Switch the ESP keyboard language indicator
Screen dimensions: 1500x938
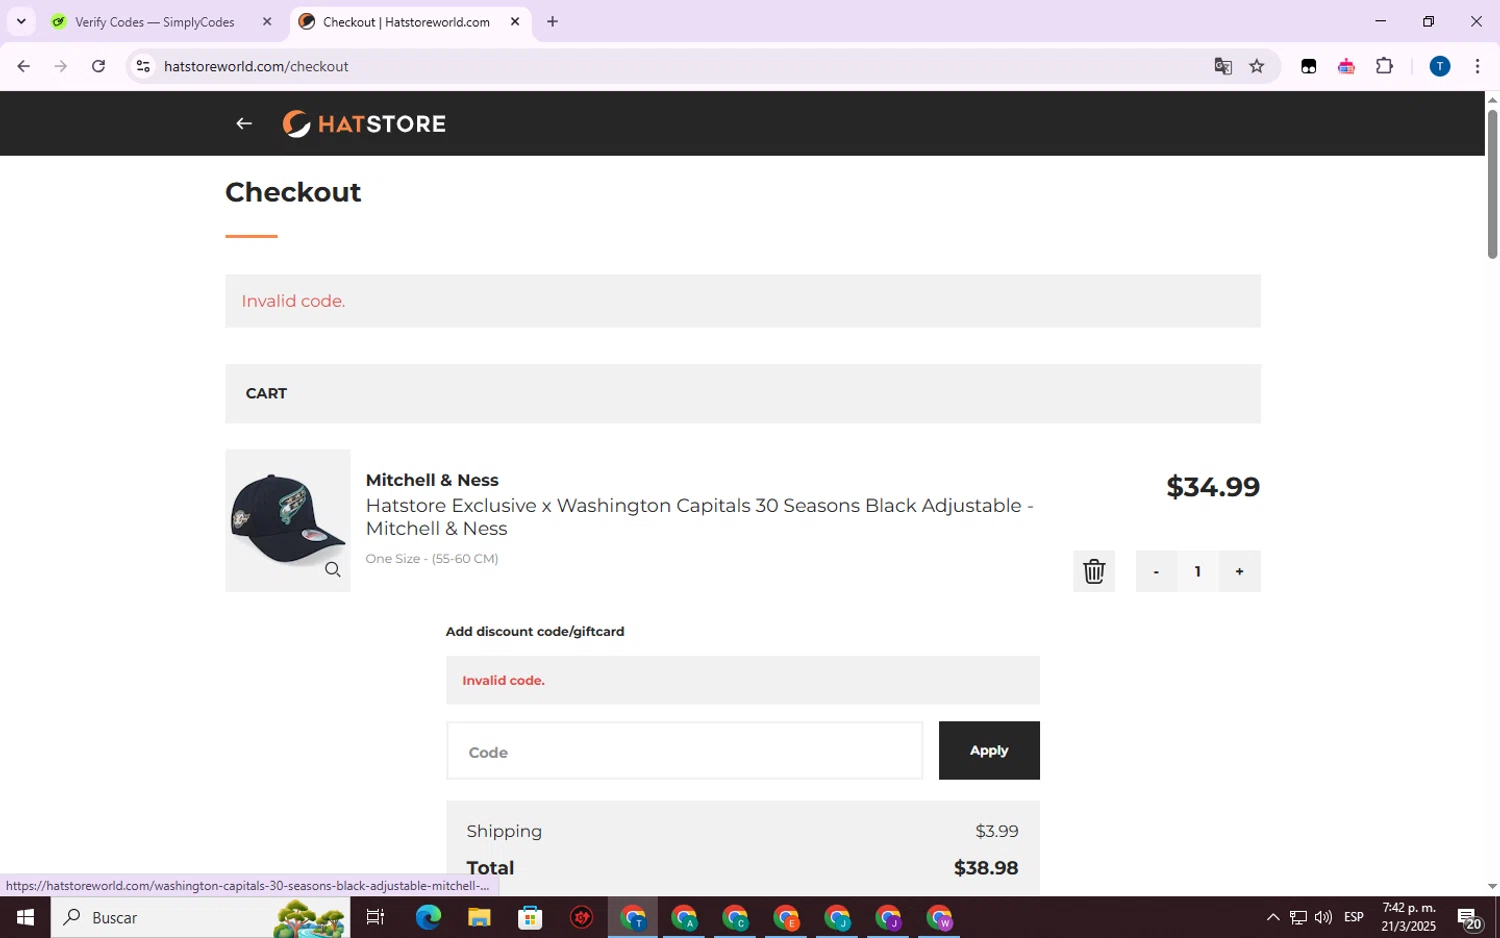(x=1354, y=917)
